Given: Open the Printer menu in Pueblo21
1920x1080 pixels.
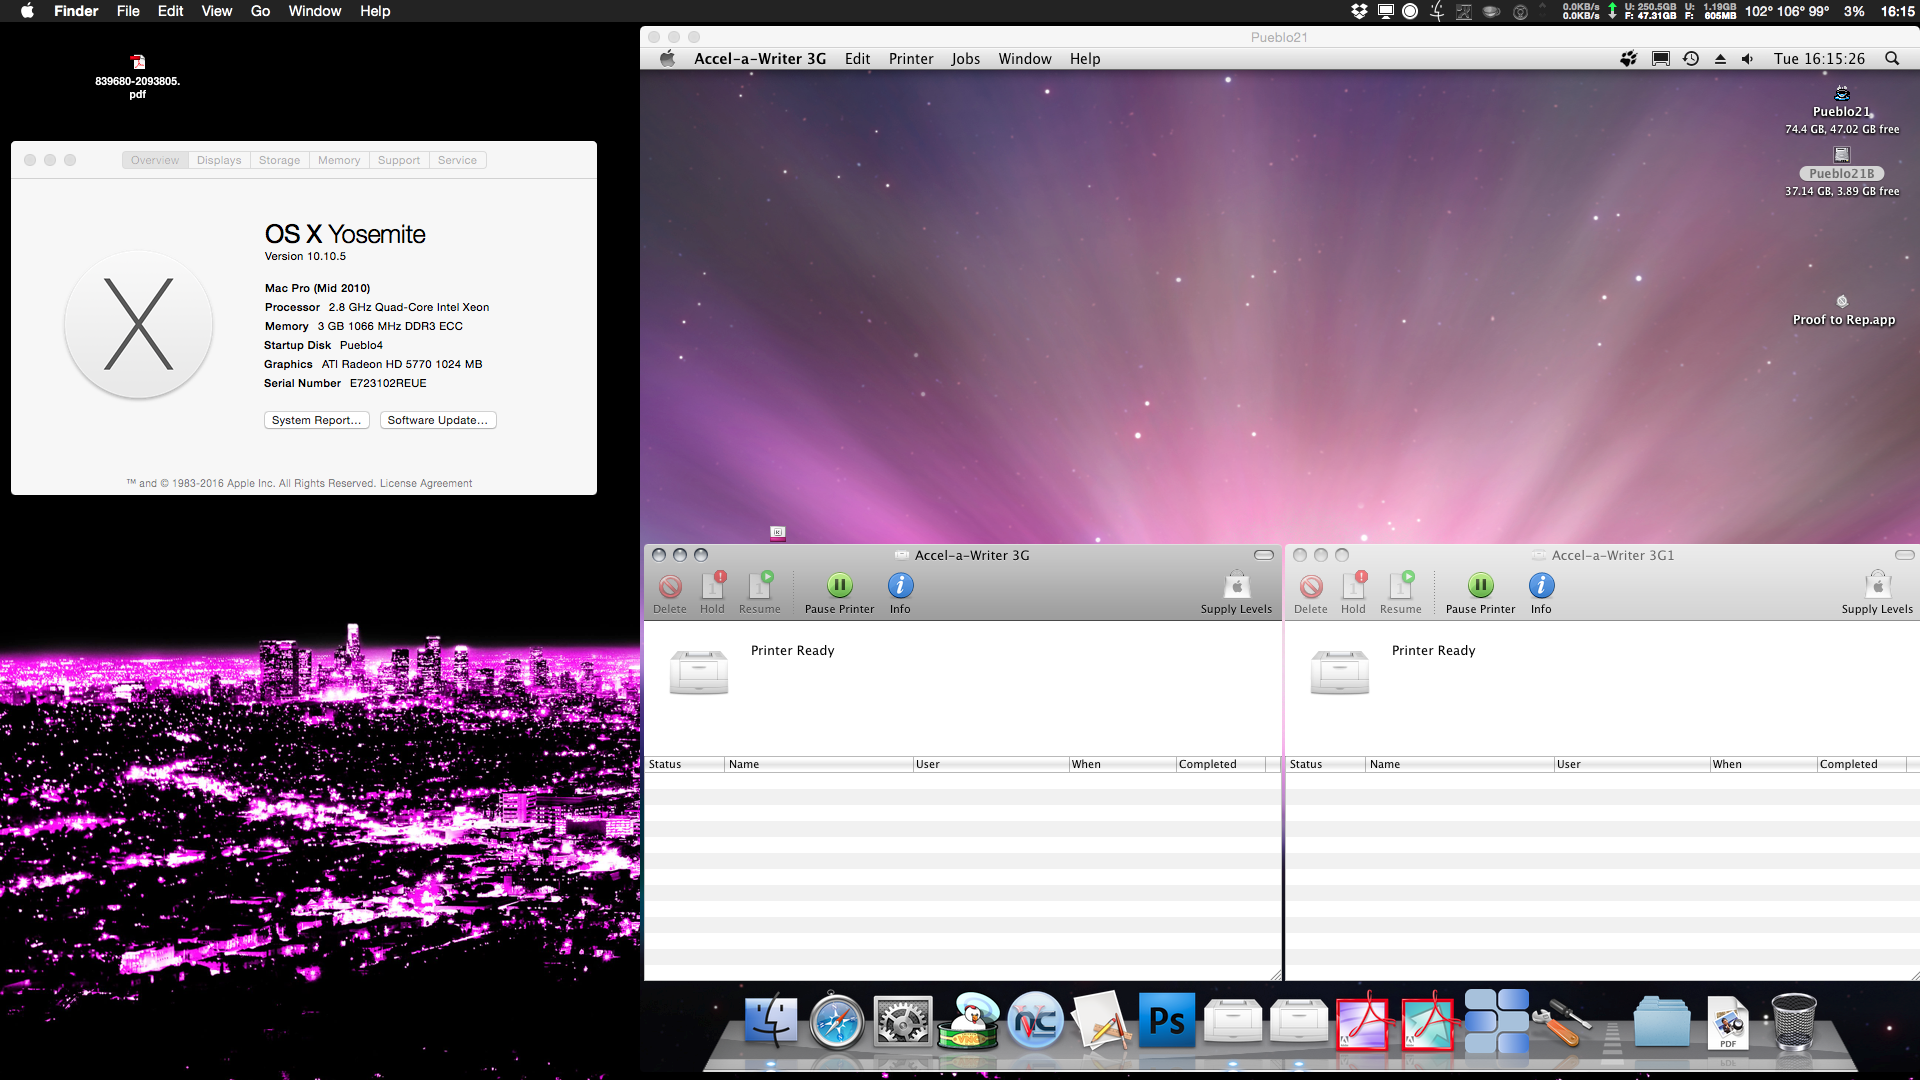Looking at the screenshot, I should coord(911,59).
